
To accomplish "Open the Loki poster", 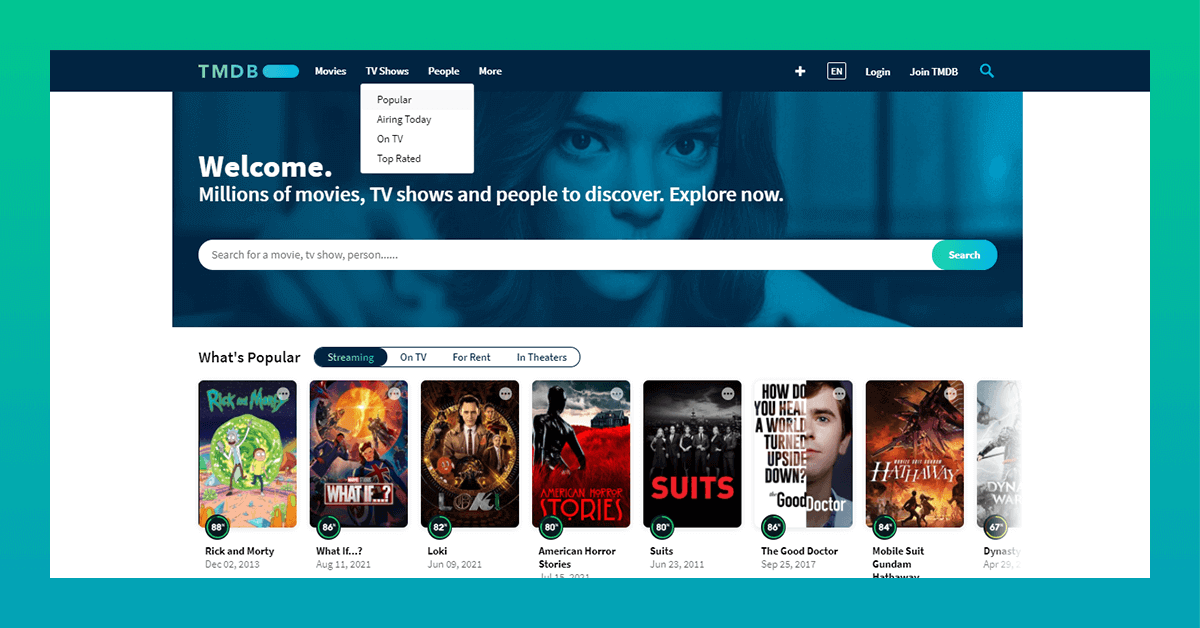I will (470, 453).
